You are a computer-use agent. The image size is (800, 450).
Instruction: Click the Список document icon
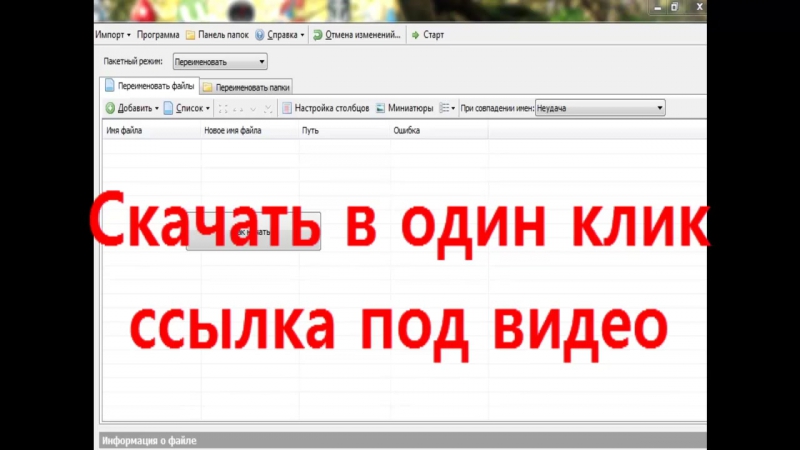(168, 108)
